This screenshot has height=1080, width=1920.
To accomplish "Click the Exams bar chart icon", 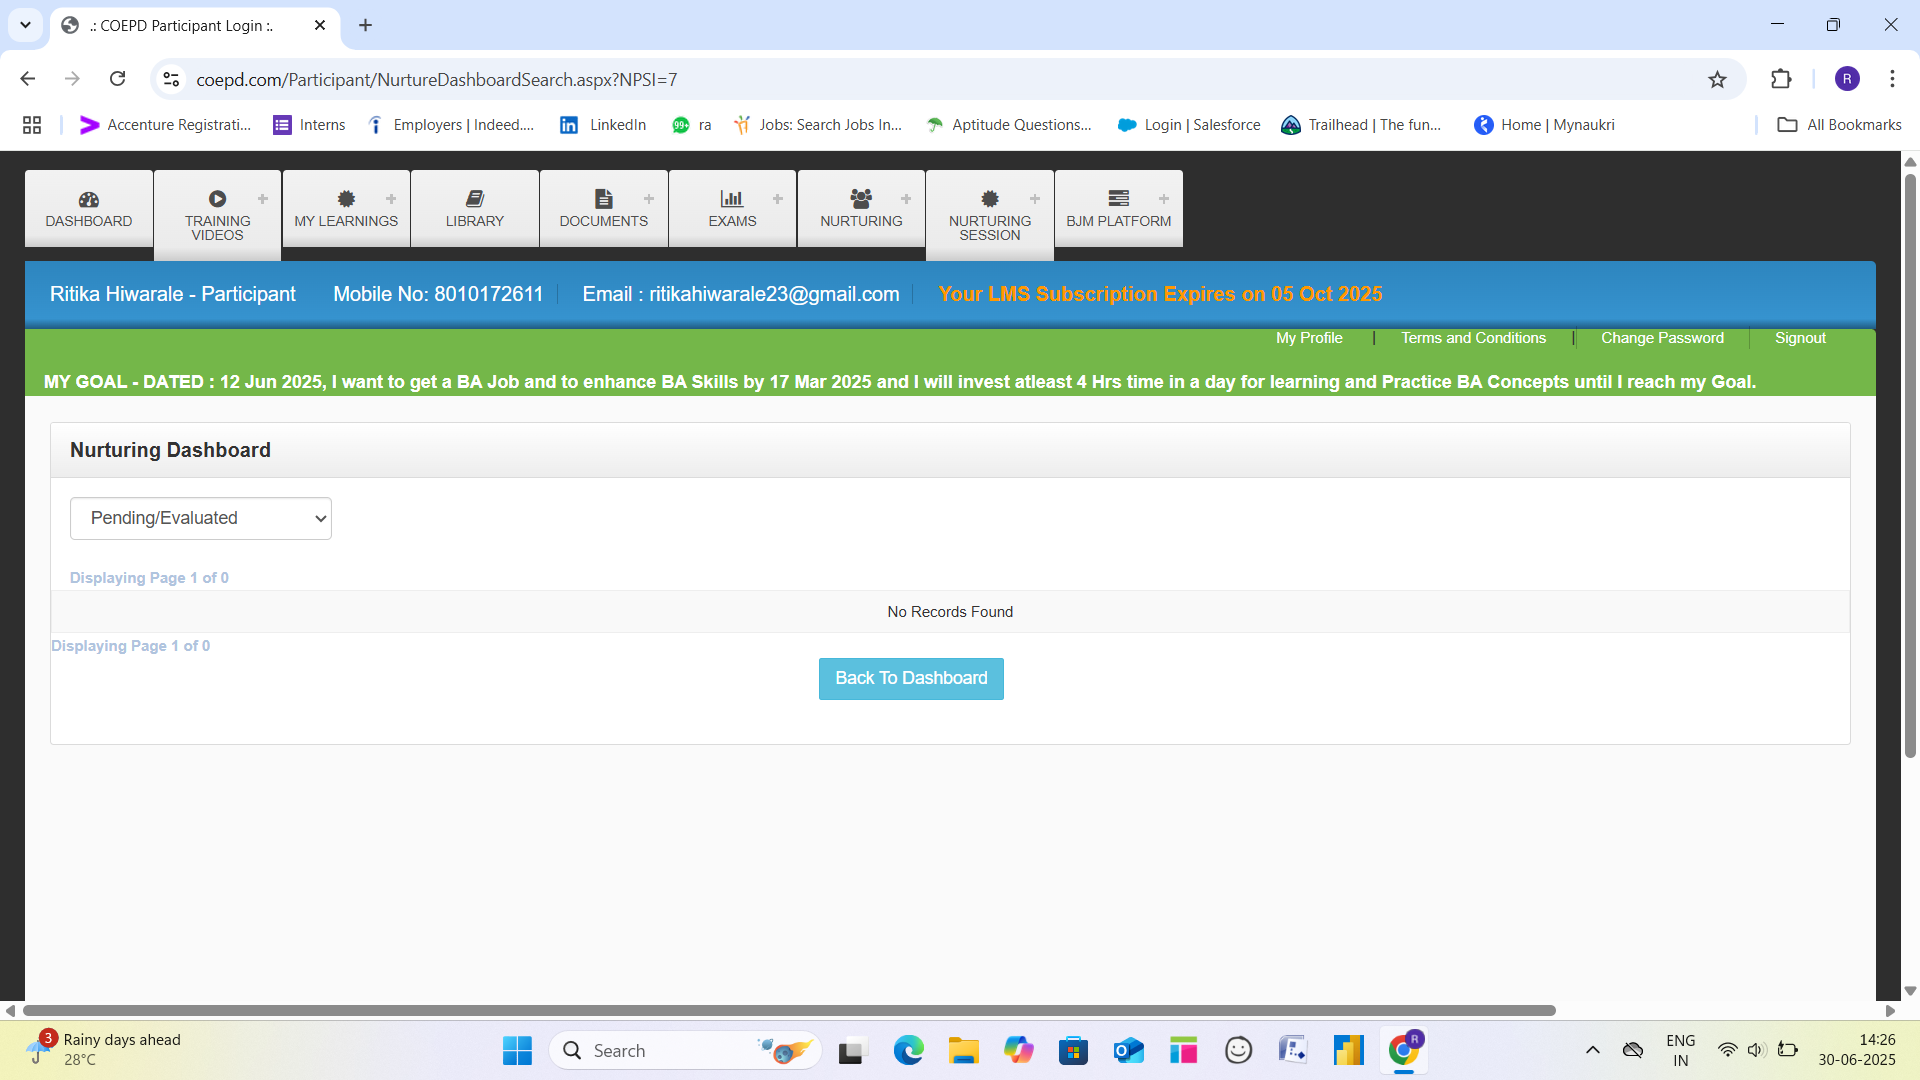I will [x=732, y=199].
